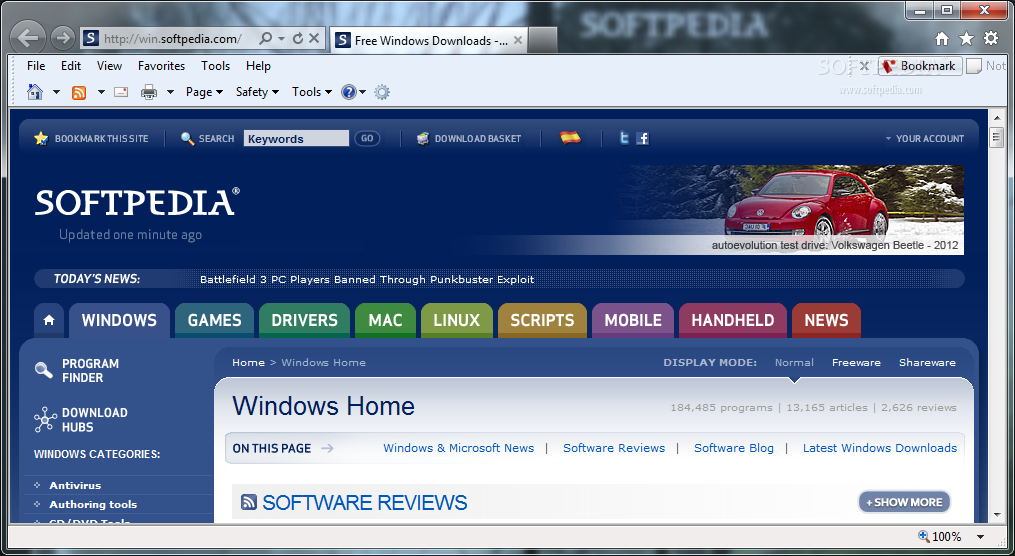Switch to the DRIVERS tab

tap(304, 320)
